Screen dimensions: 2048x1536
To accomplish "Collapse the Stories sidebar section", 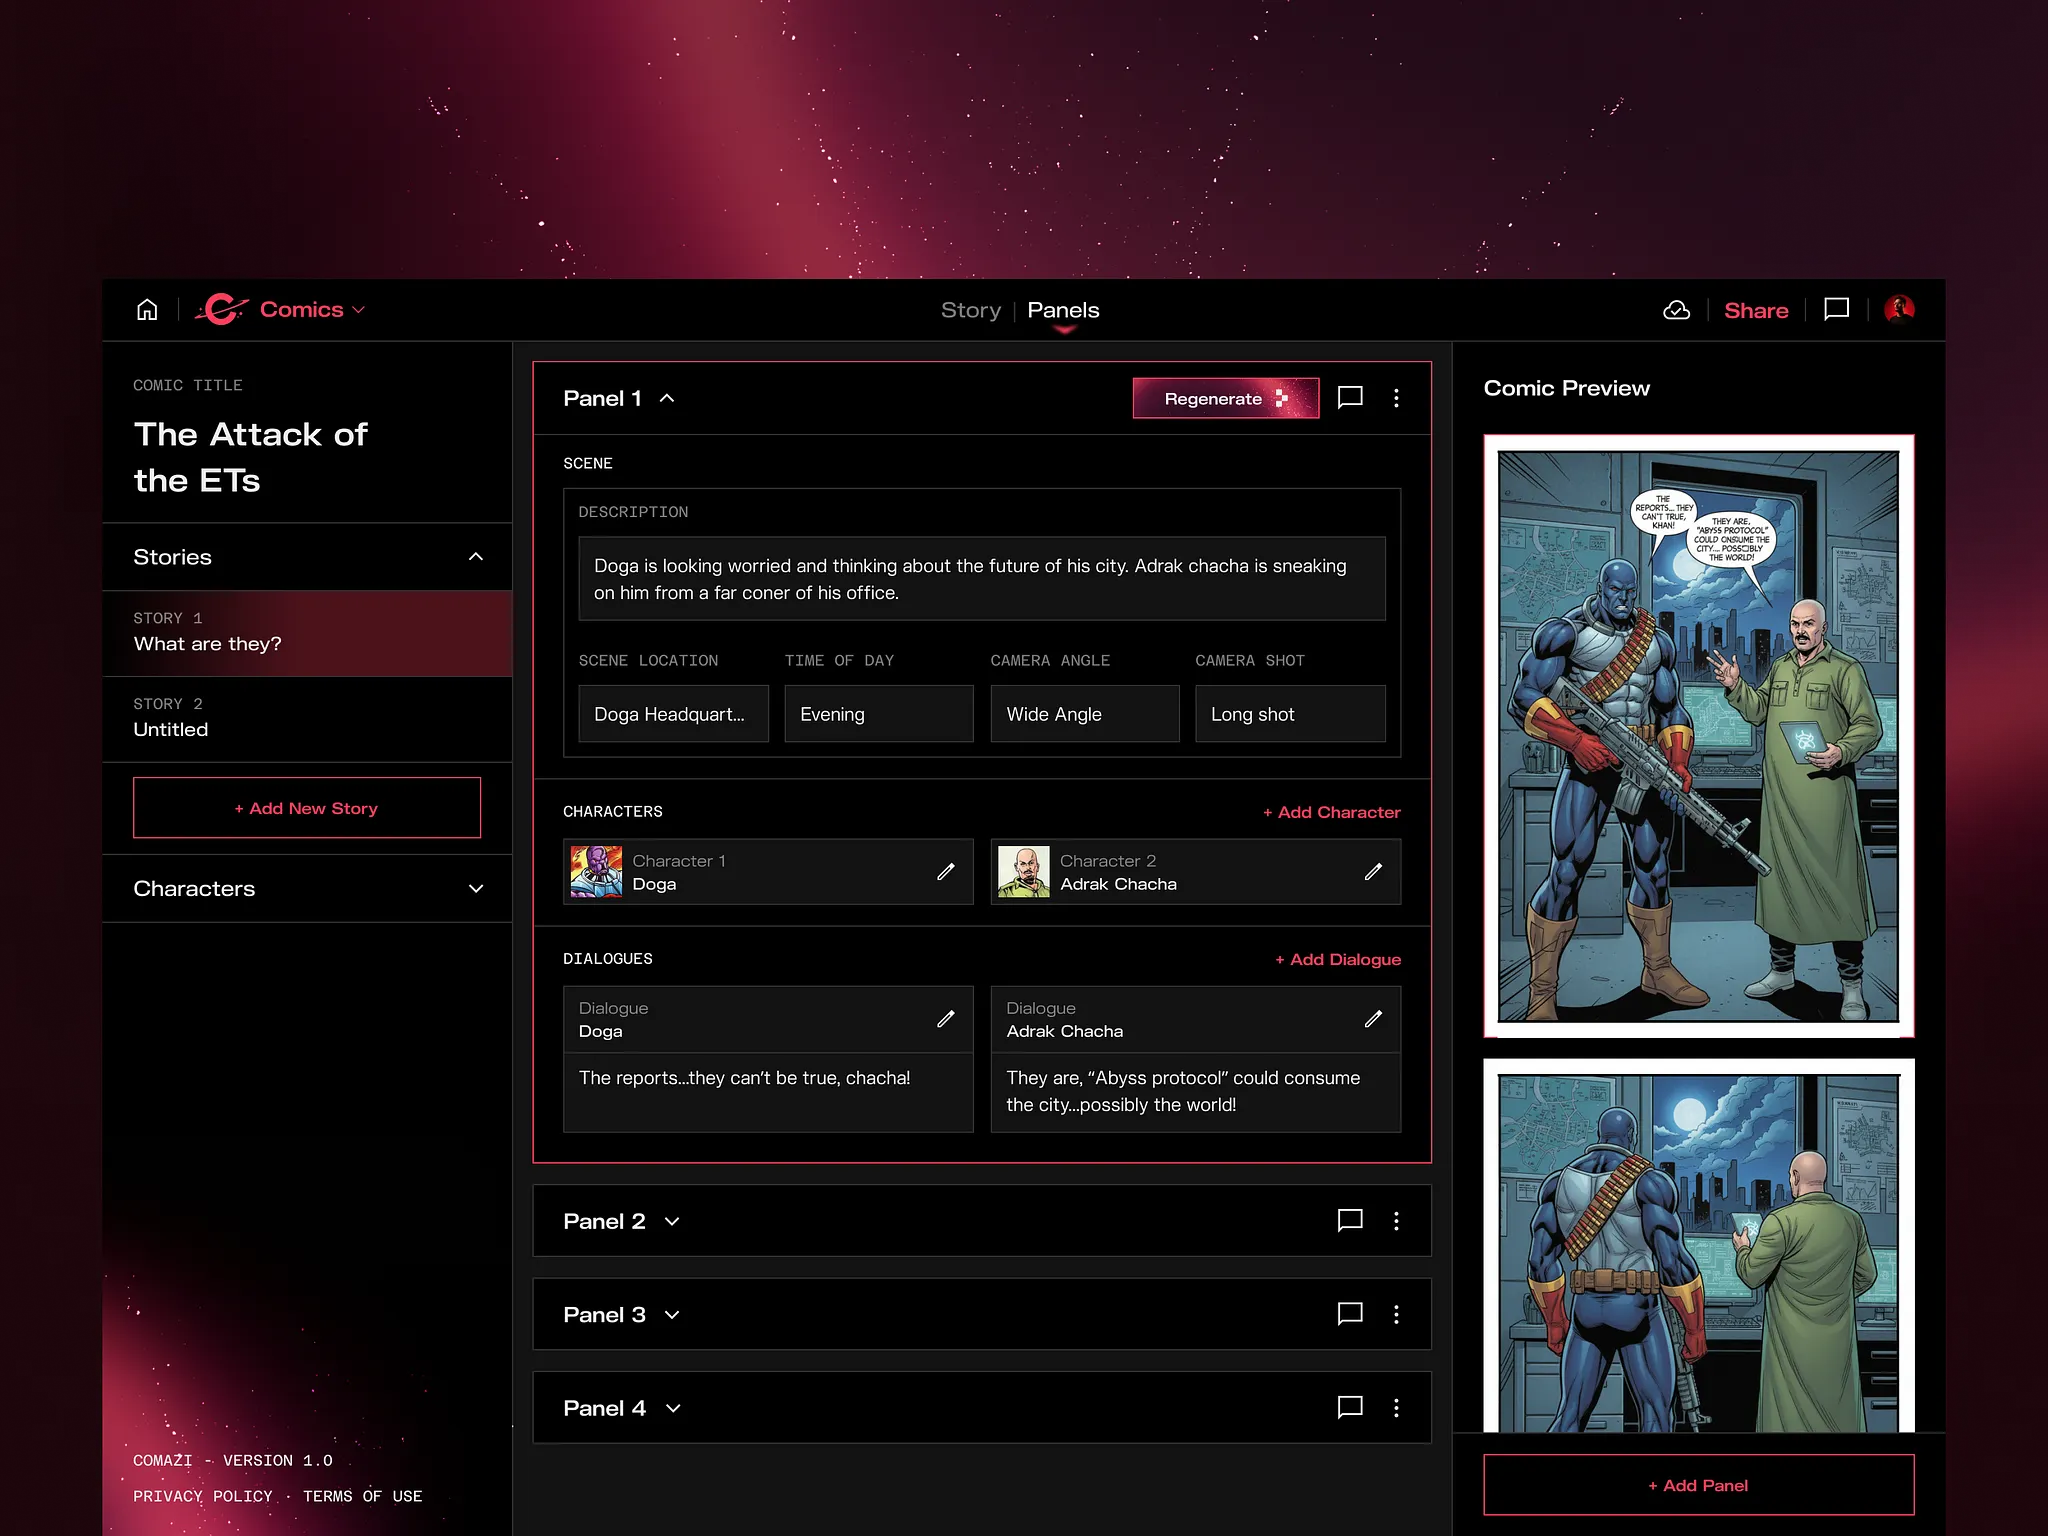I will pyautogui.click(x=476, y=557).
